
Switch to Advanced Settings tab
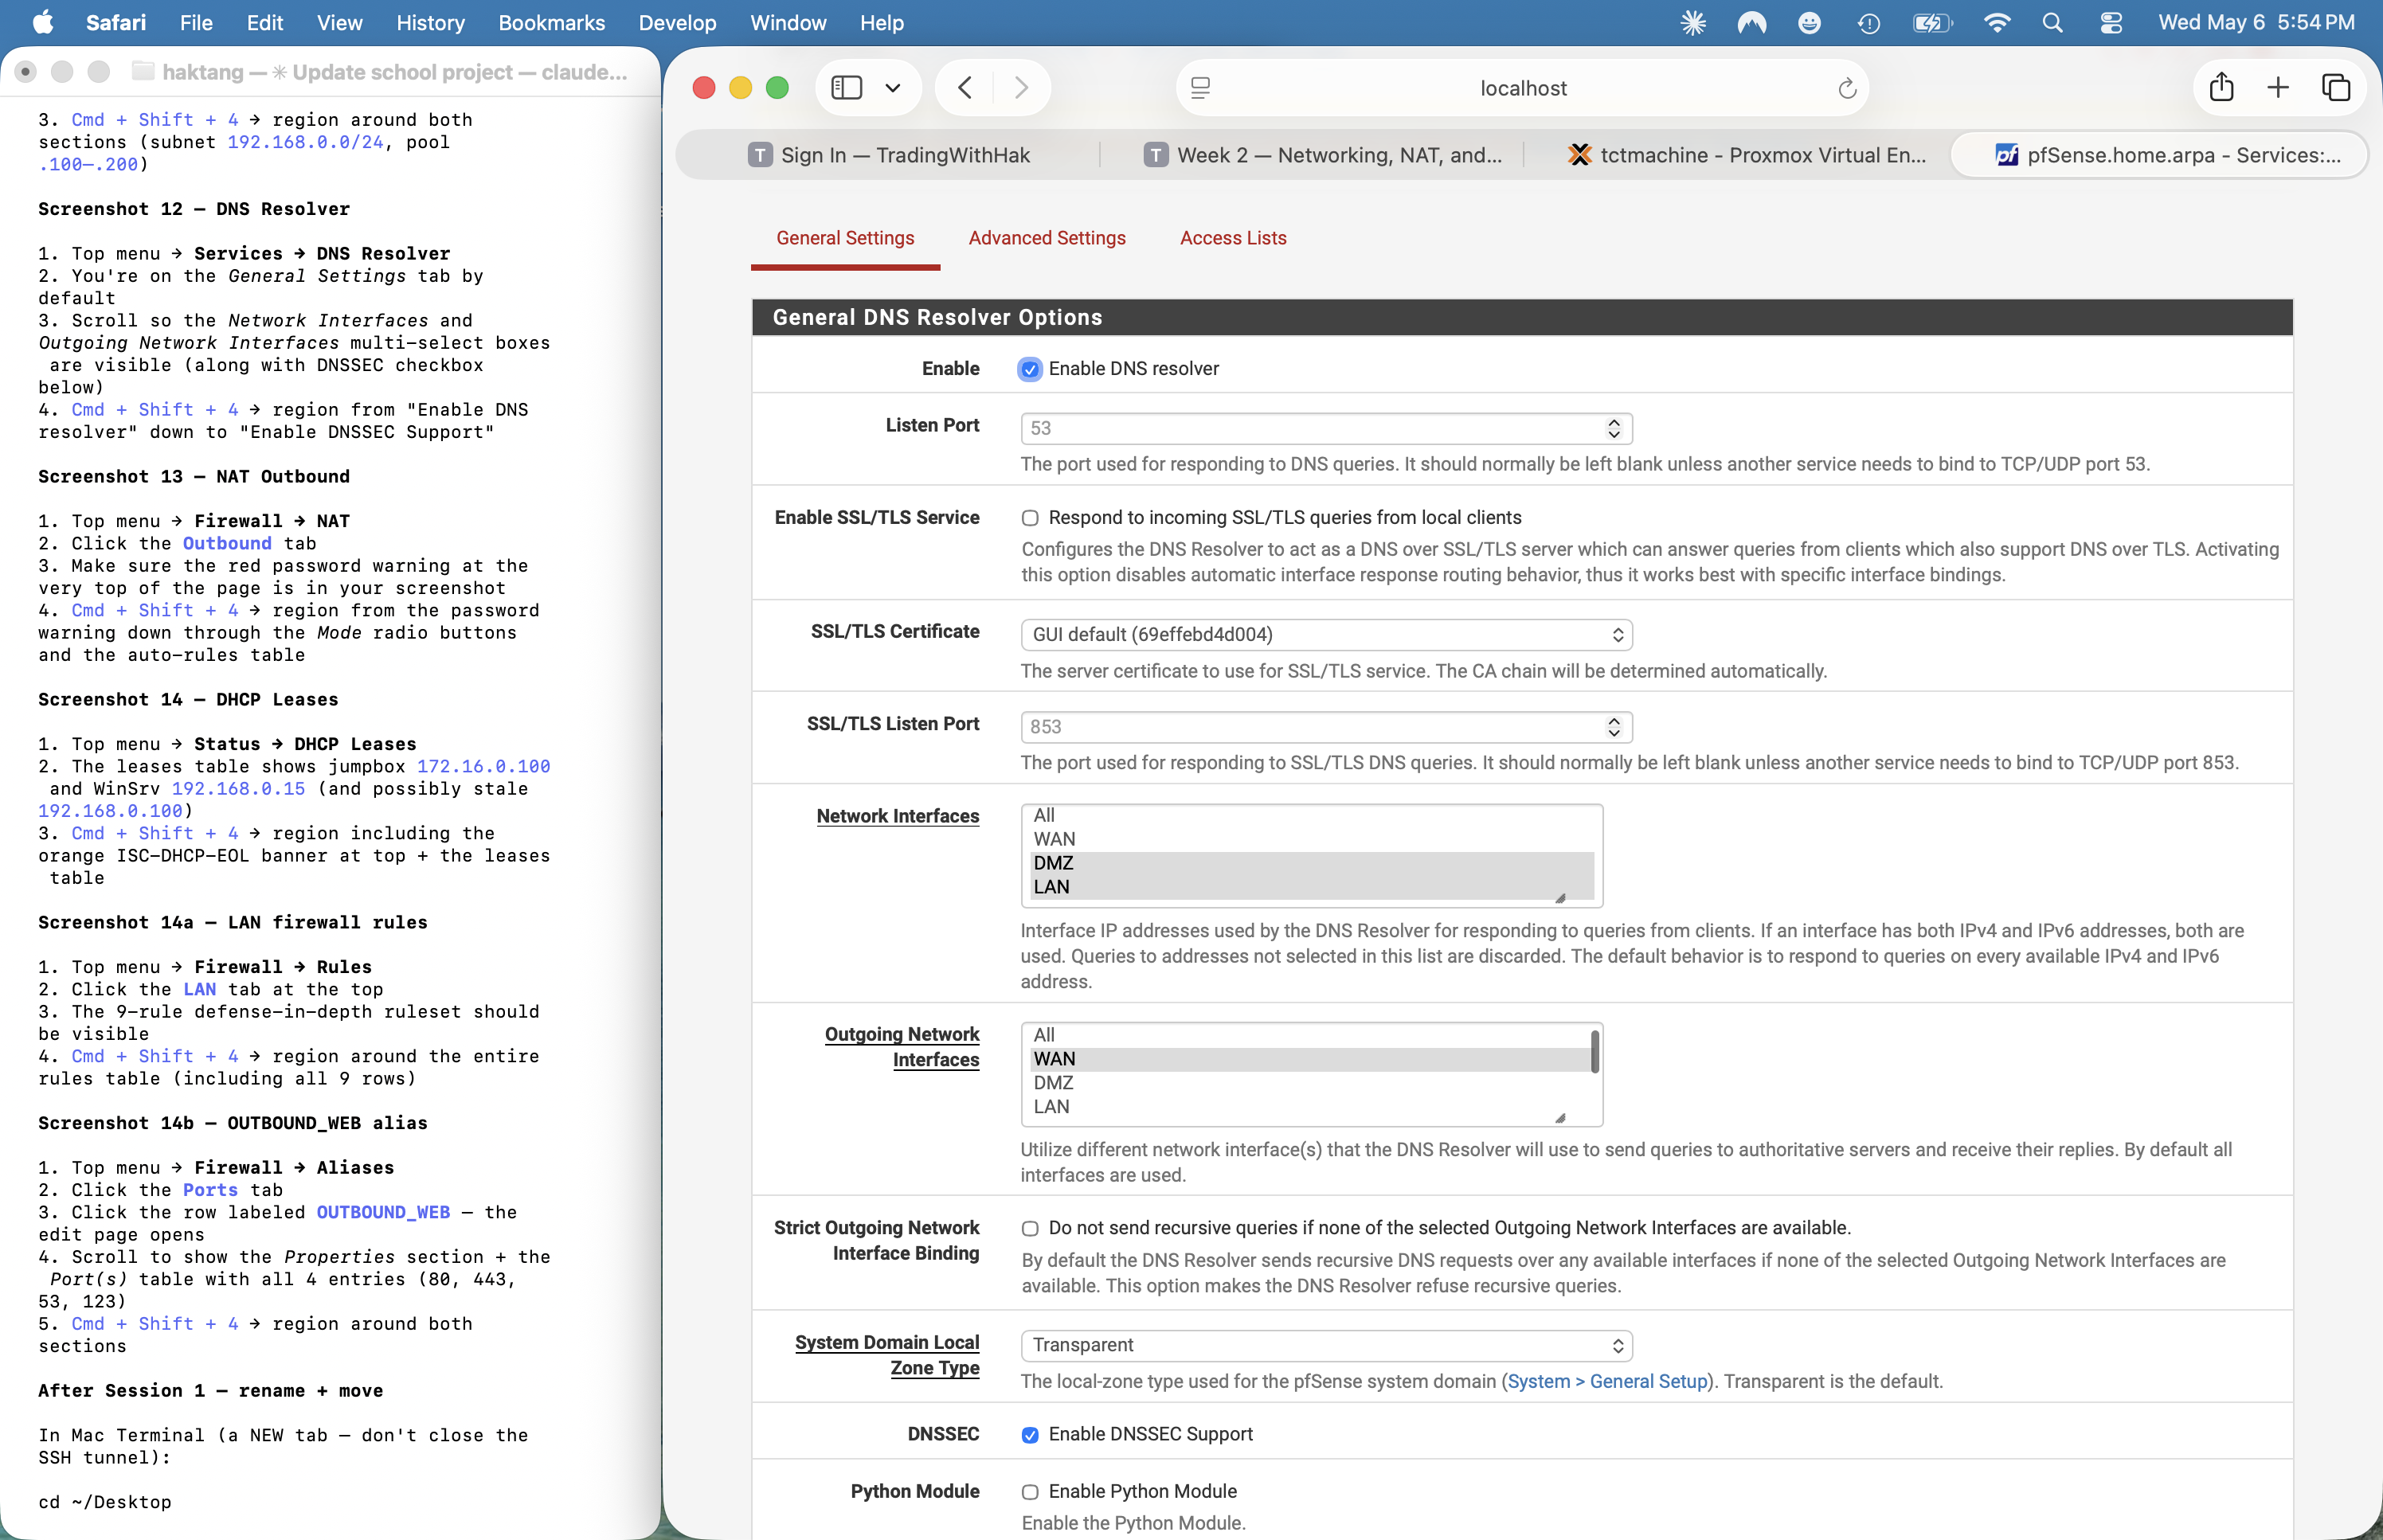point(1046,238)
